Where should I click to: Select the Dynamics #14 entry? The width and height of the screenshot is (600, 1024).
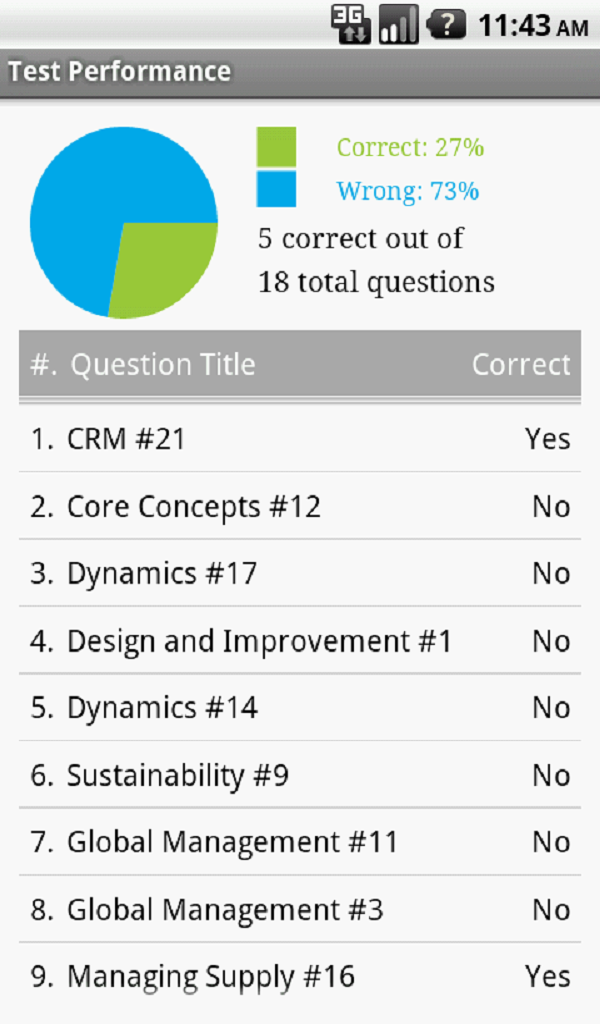tap(300, 708)
